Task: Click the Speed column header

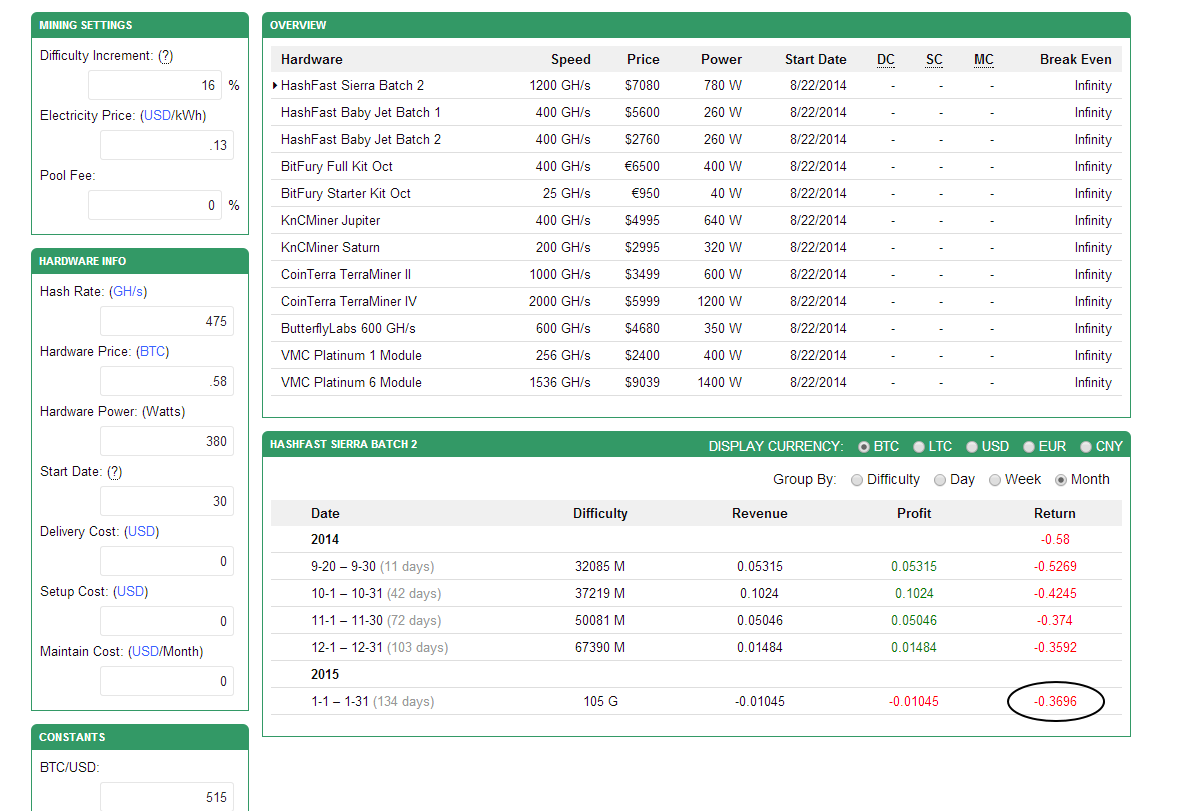Action: [571, 60]
